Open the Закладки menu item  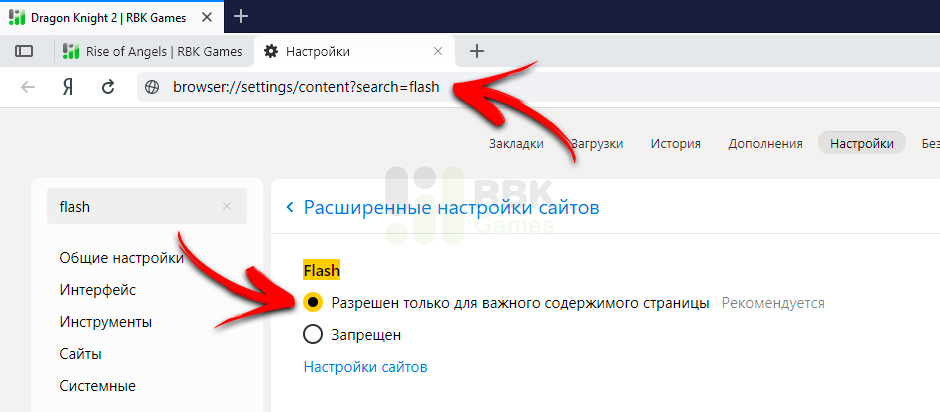click(x=516, y=143)
